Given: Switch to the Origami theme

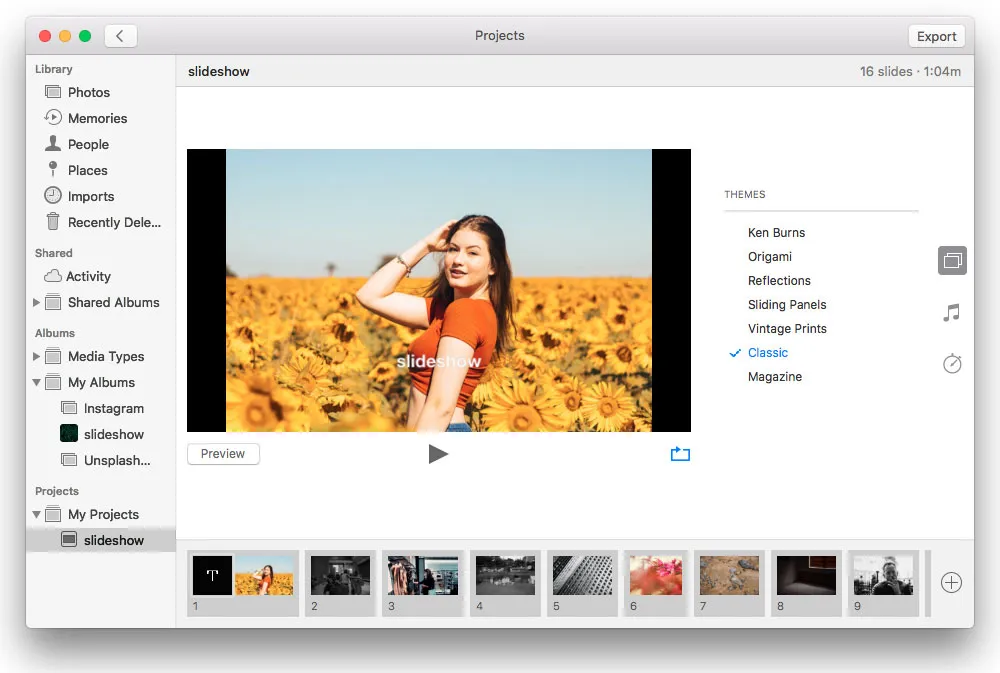Looking at the screenshot, I should (x=770, y=256).
